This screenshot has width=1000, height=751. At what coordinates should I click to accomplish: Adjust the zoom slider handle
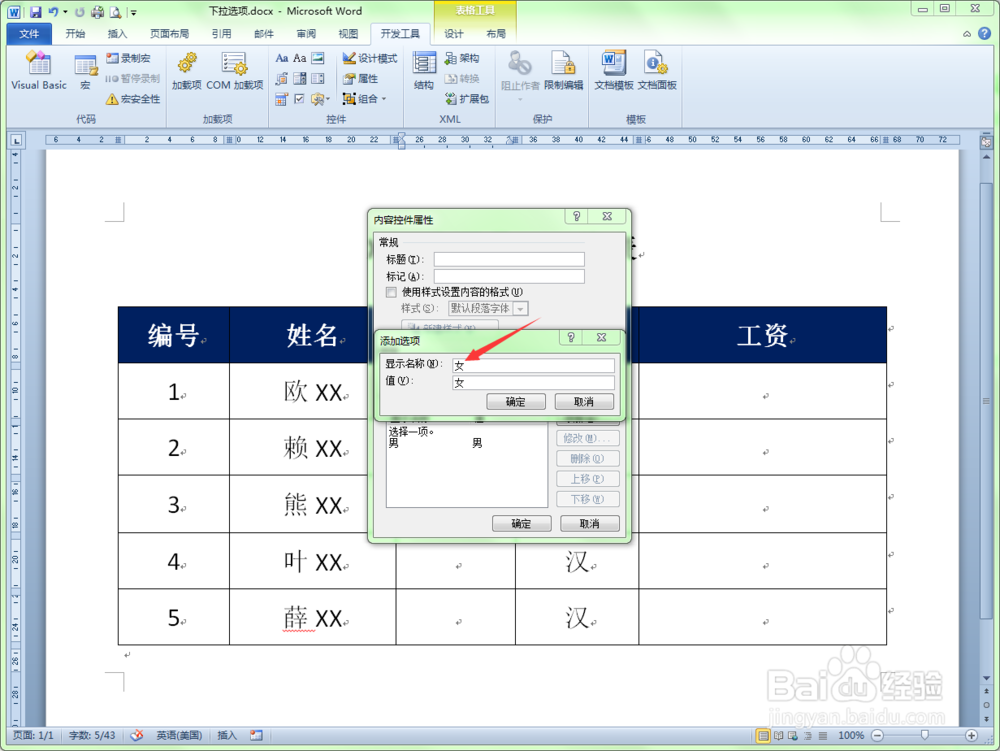[x=924, y=735]
